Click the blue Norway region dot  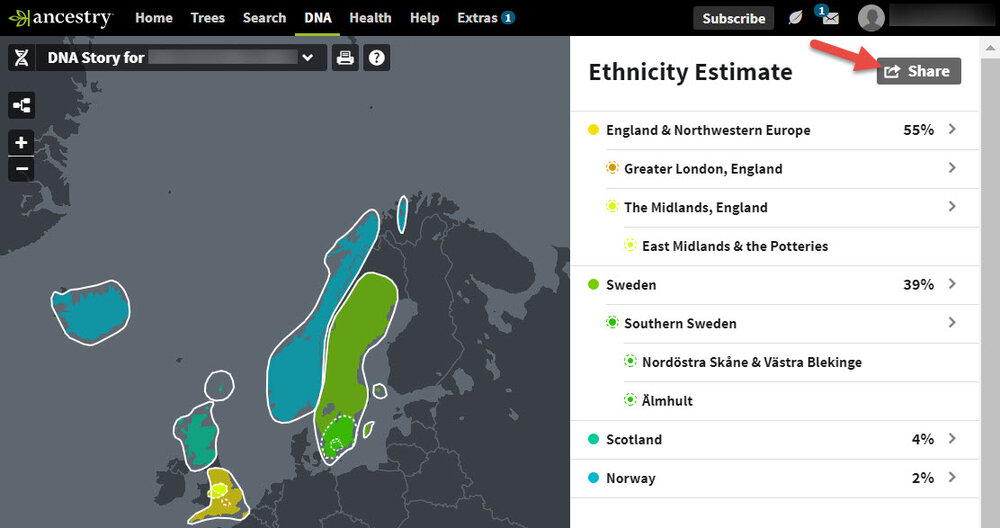593,478
